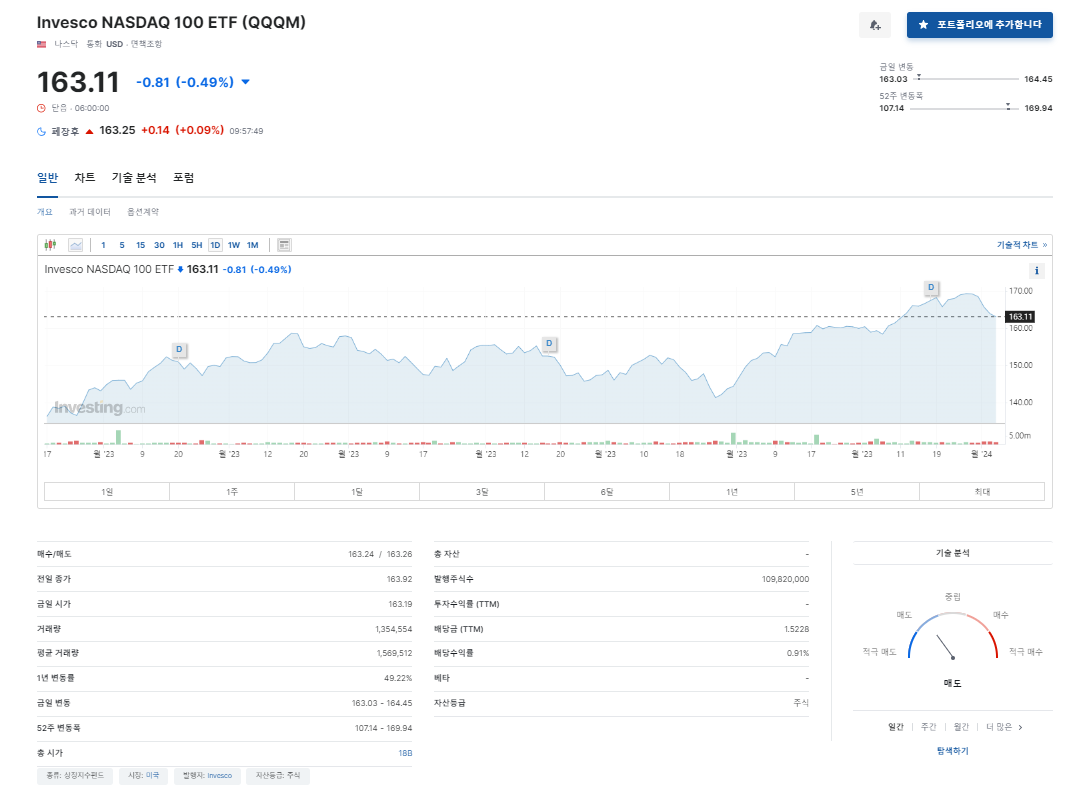Open the 기술 분석 tab
1065x795 pixels.
click(x=134, y=178)
